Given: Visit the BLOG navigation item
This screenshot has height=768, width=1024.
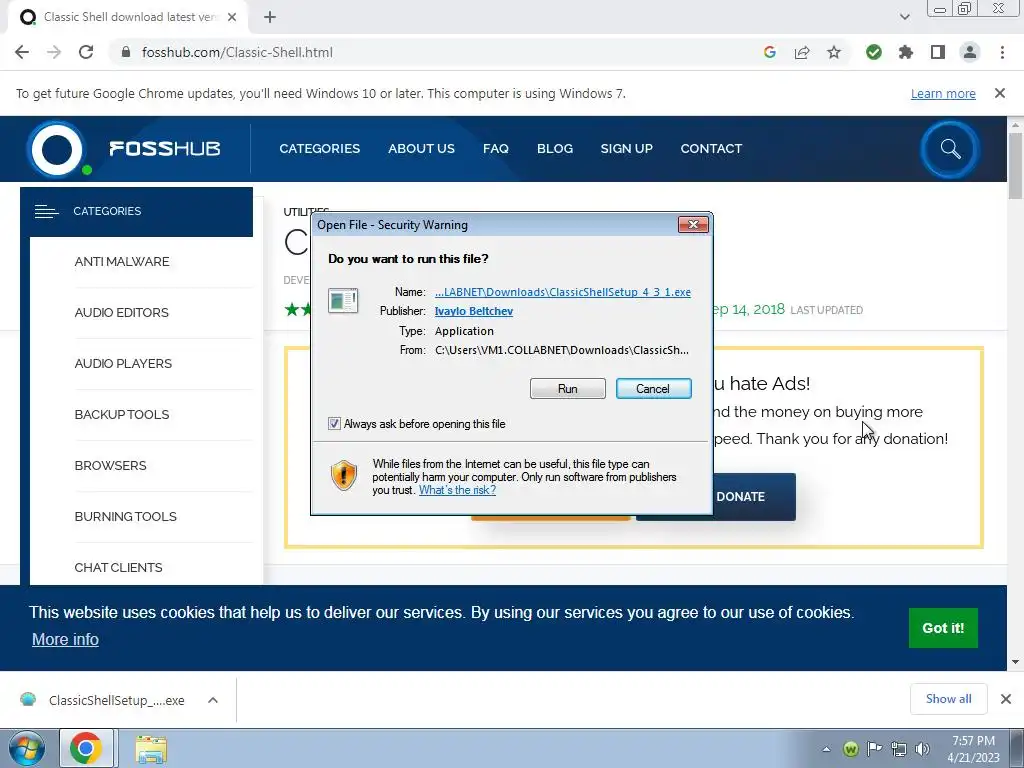Looking at the screenshot, I should click(x=554, y=148).
